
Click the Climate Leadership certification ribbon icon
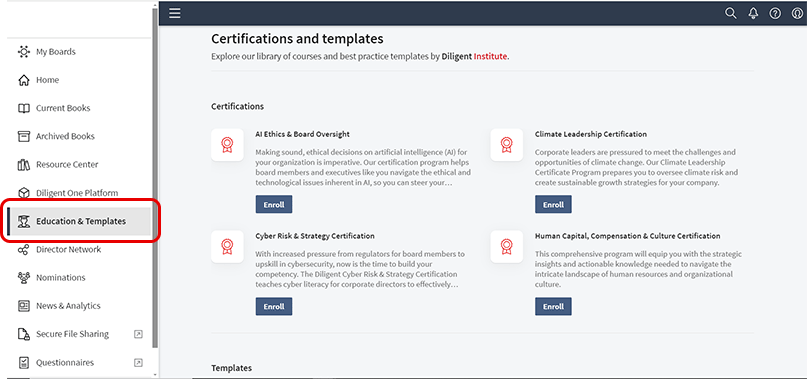[x=506, y=145]
